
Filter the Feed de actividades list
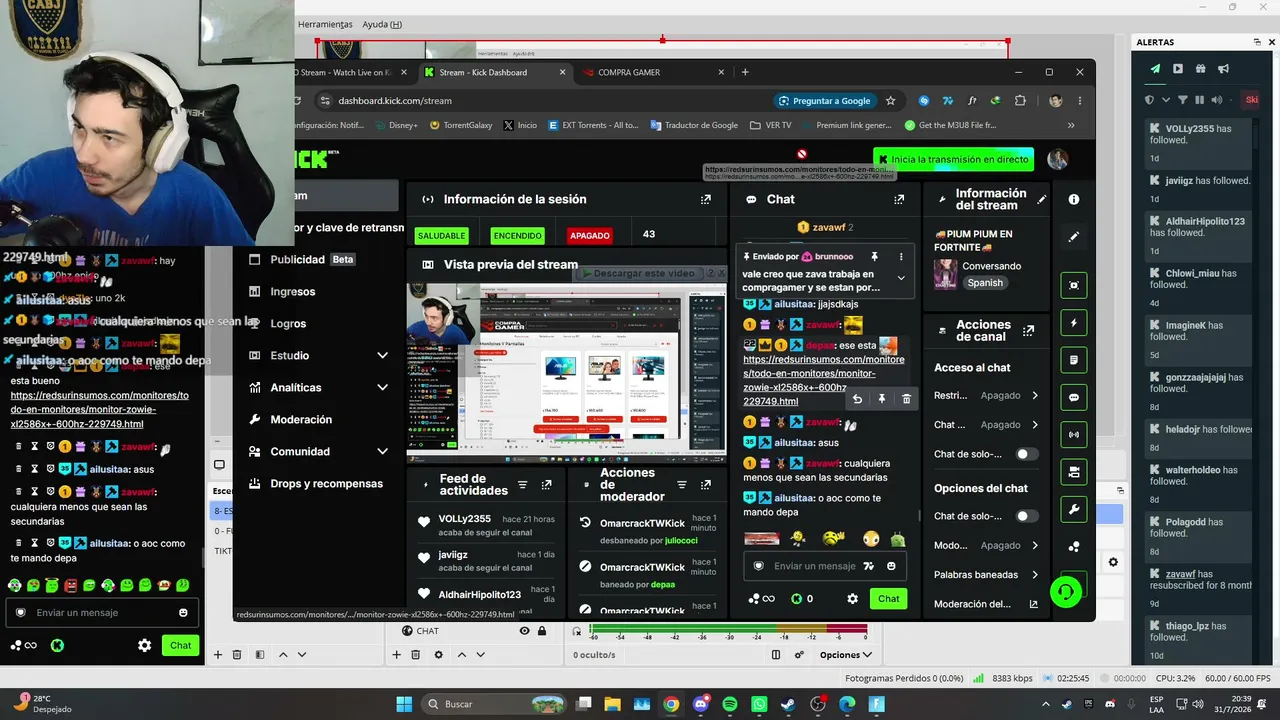(522, 485)
